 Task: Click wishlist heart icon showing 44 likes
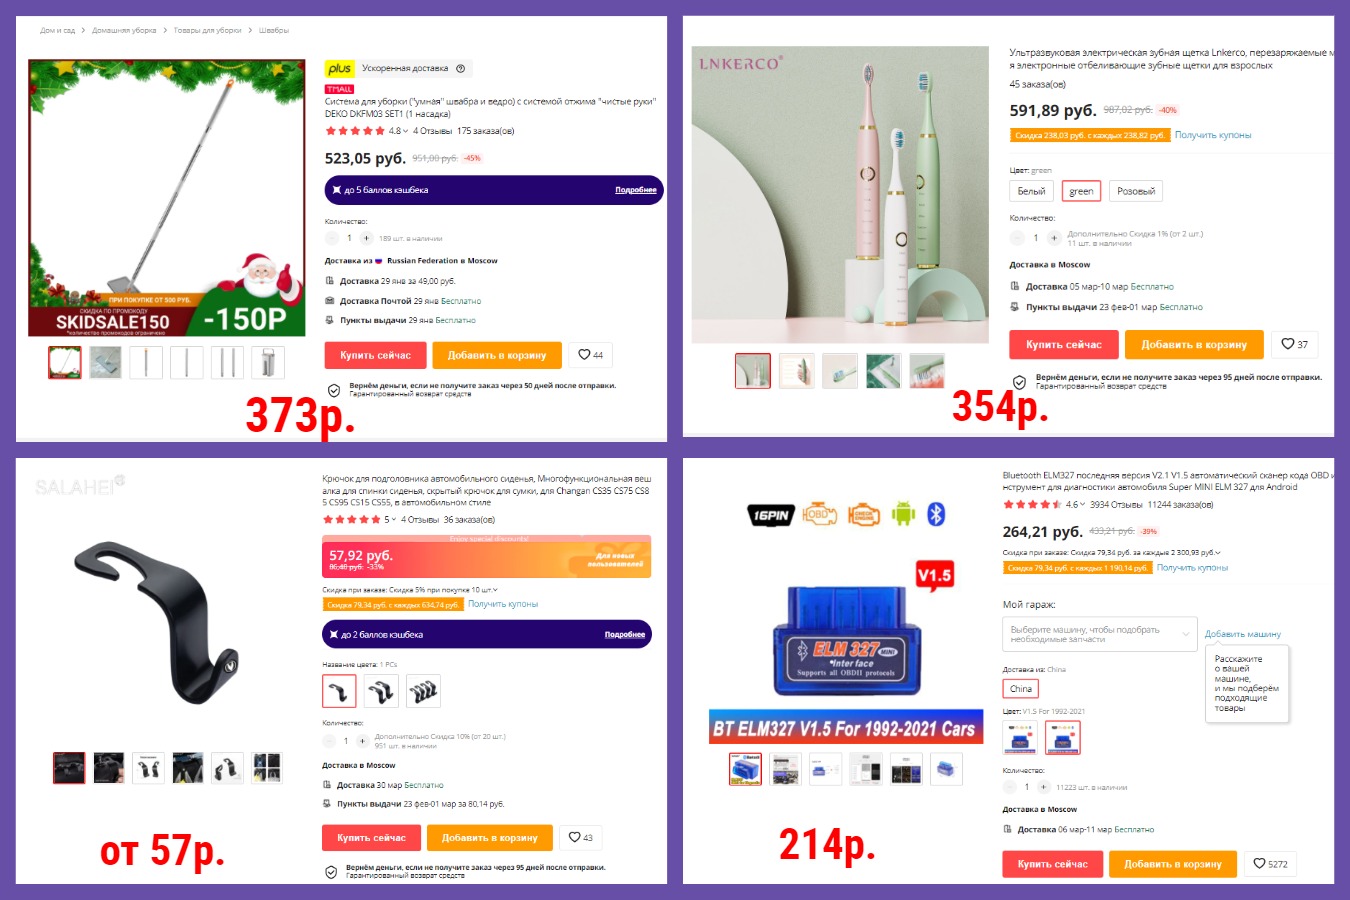pyautogui.click(x=590, y=355)
